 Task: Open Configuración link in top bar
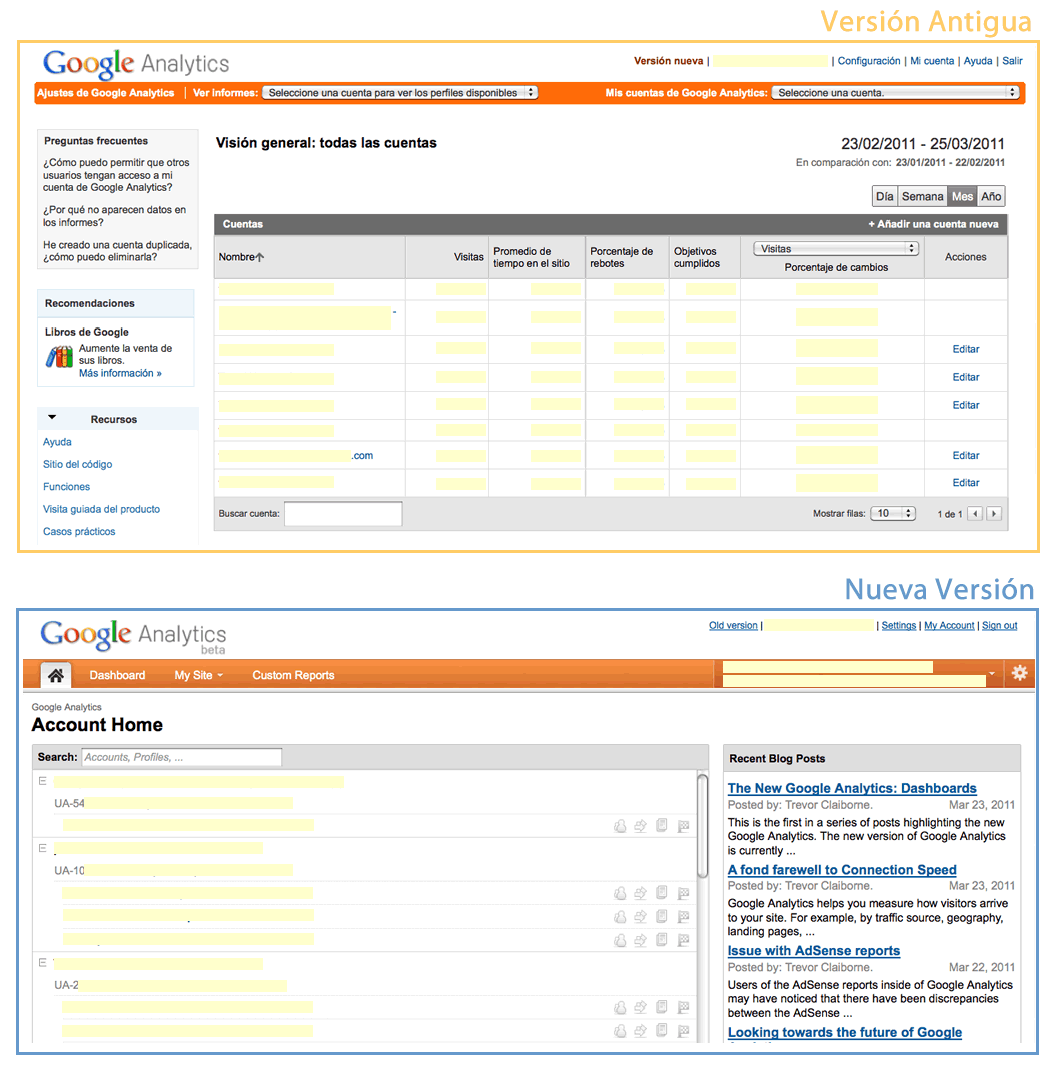869,61
